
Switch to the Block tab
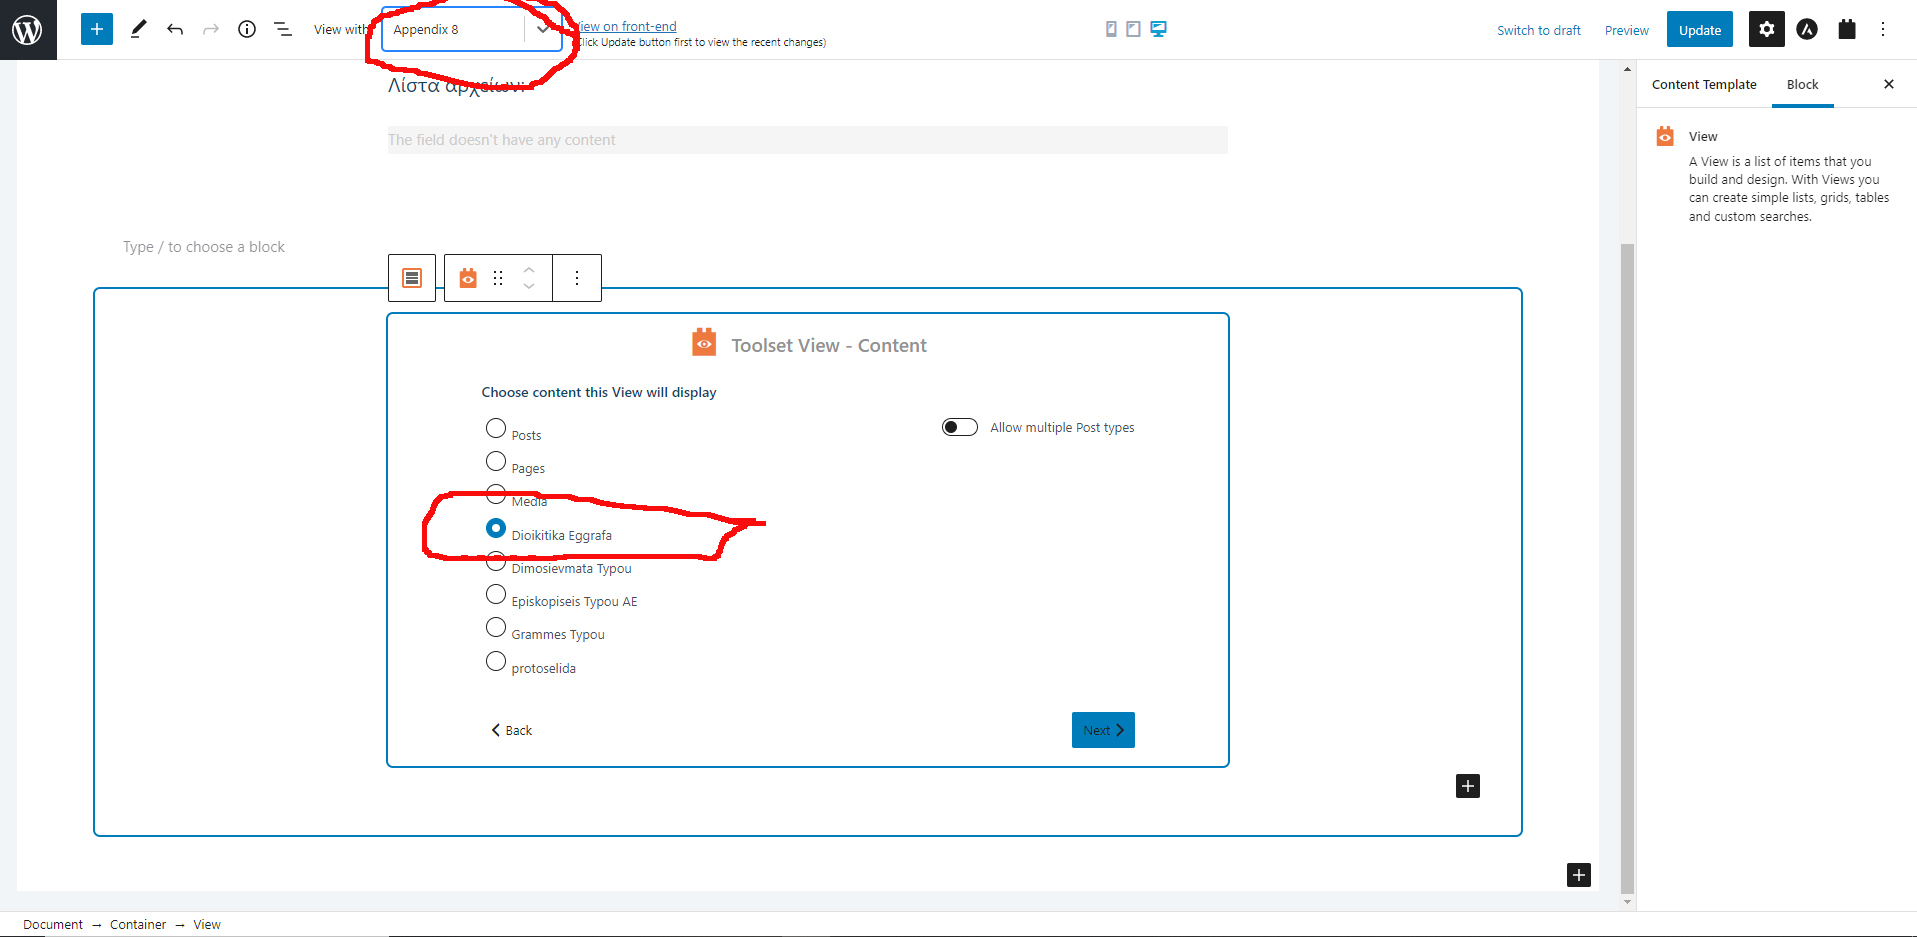coord(1802,85)
